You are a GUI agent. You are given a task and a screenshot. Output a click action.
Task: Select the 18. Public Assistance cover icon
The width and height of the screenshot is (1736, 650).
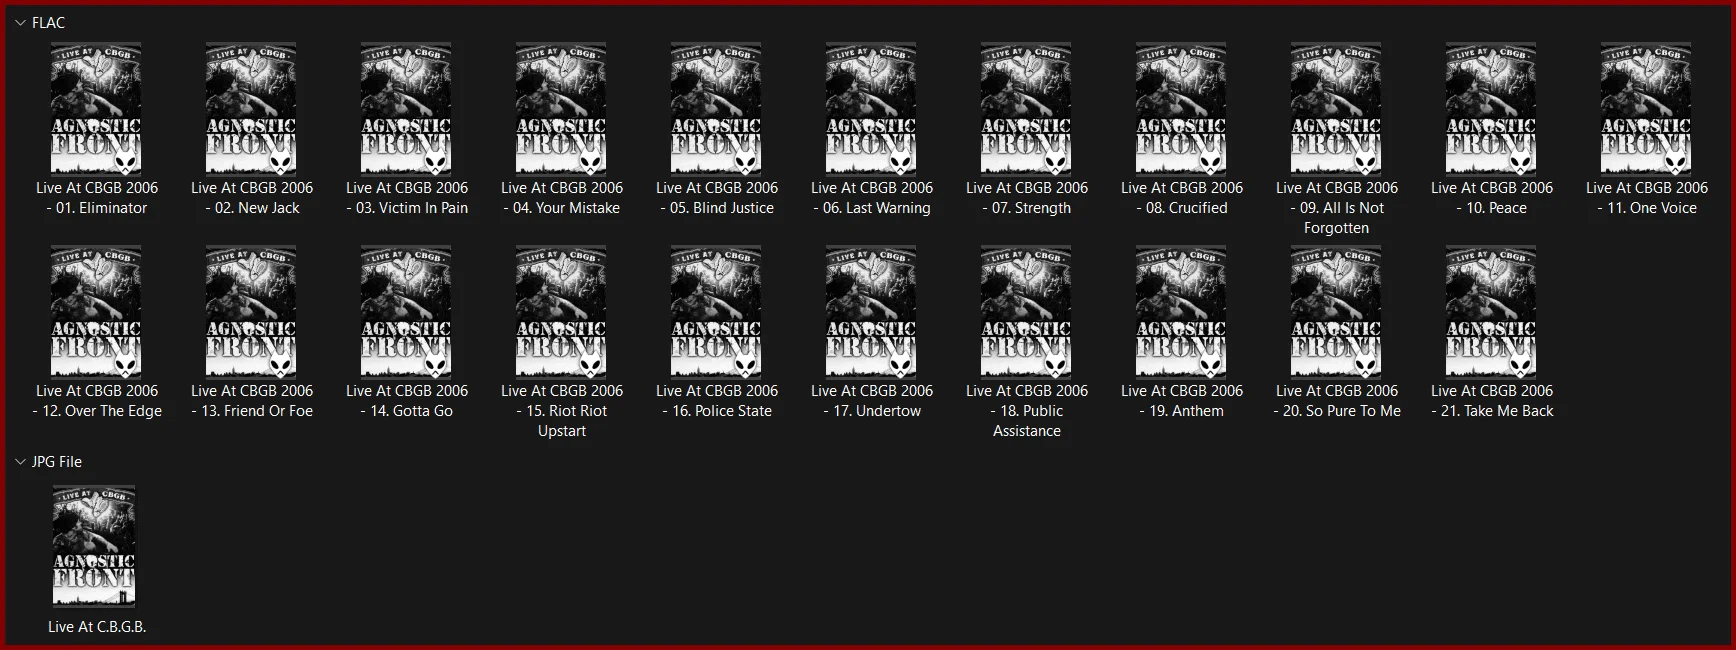[1026, 312]
